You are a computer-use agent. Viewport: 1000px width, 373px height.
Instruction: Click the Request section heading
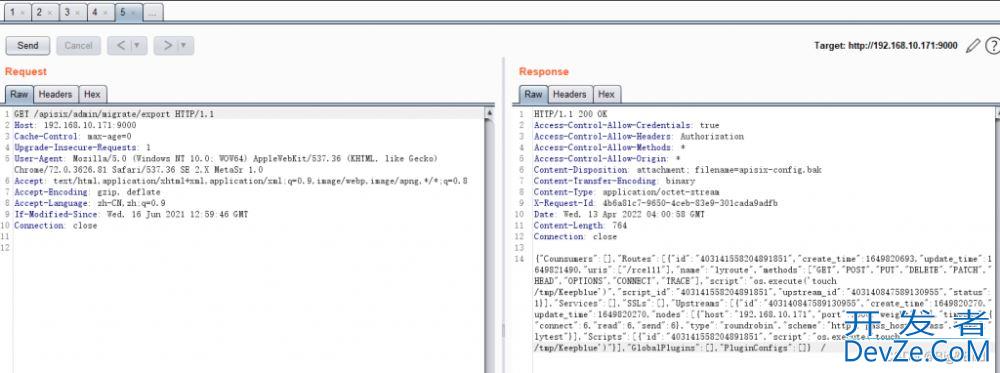26,71
